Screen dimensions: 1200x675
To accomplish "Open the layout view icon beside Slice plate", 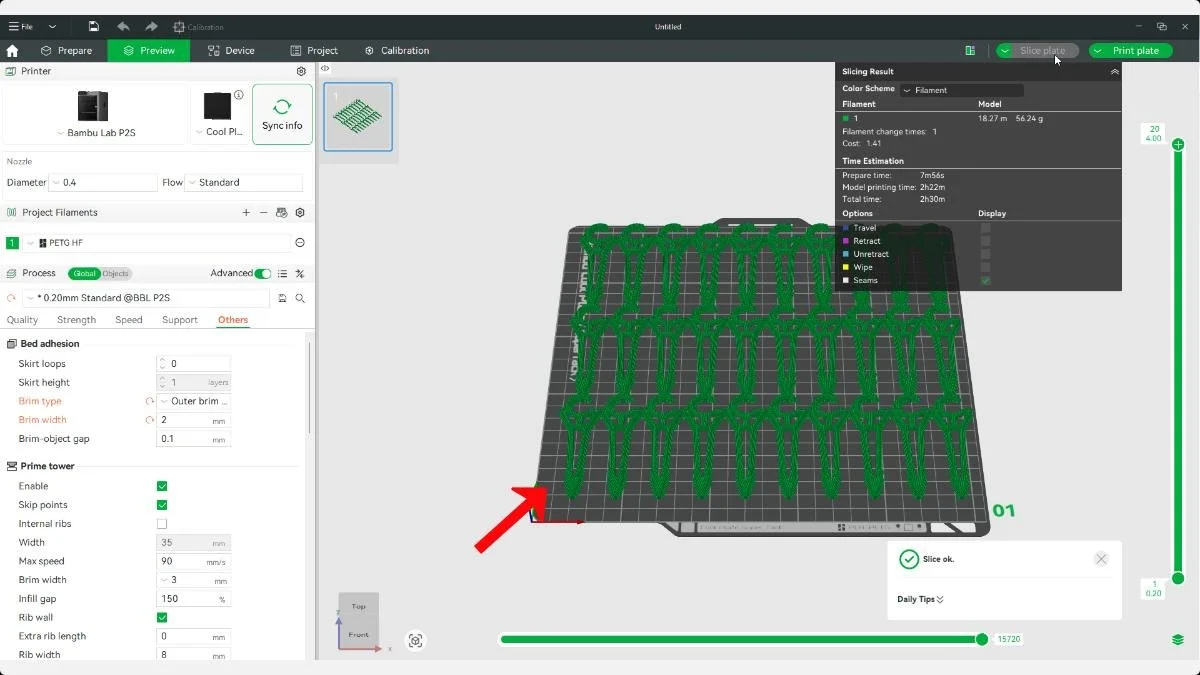I will point(970,51).
